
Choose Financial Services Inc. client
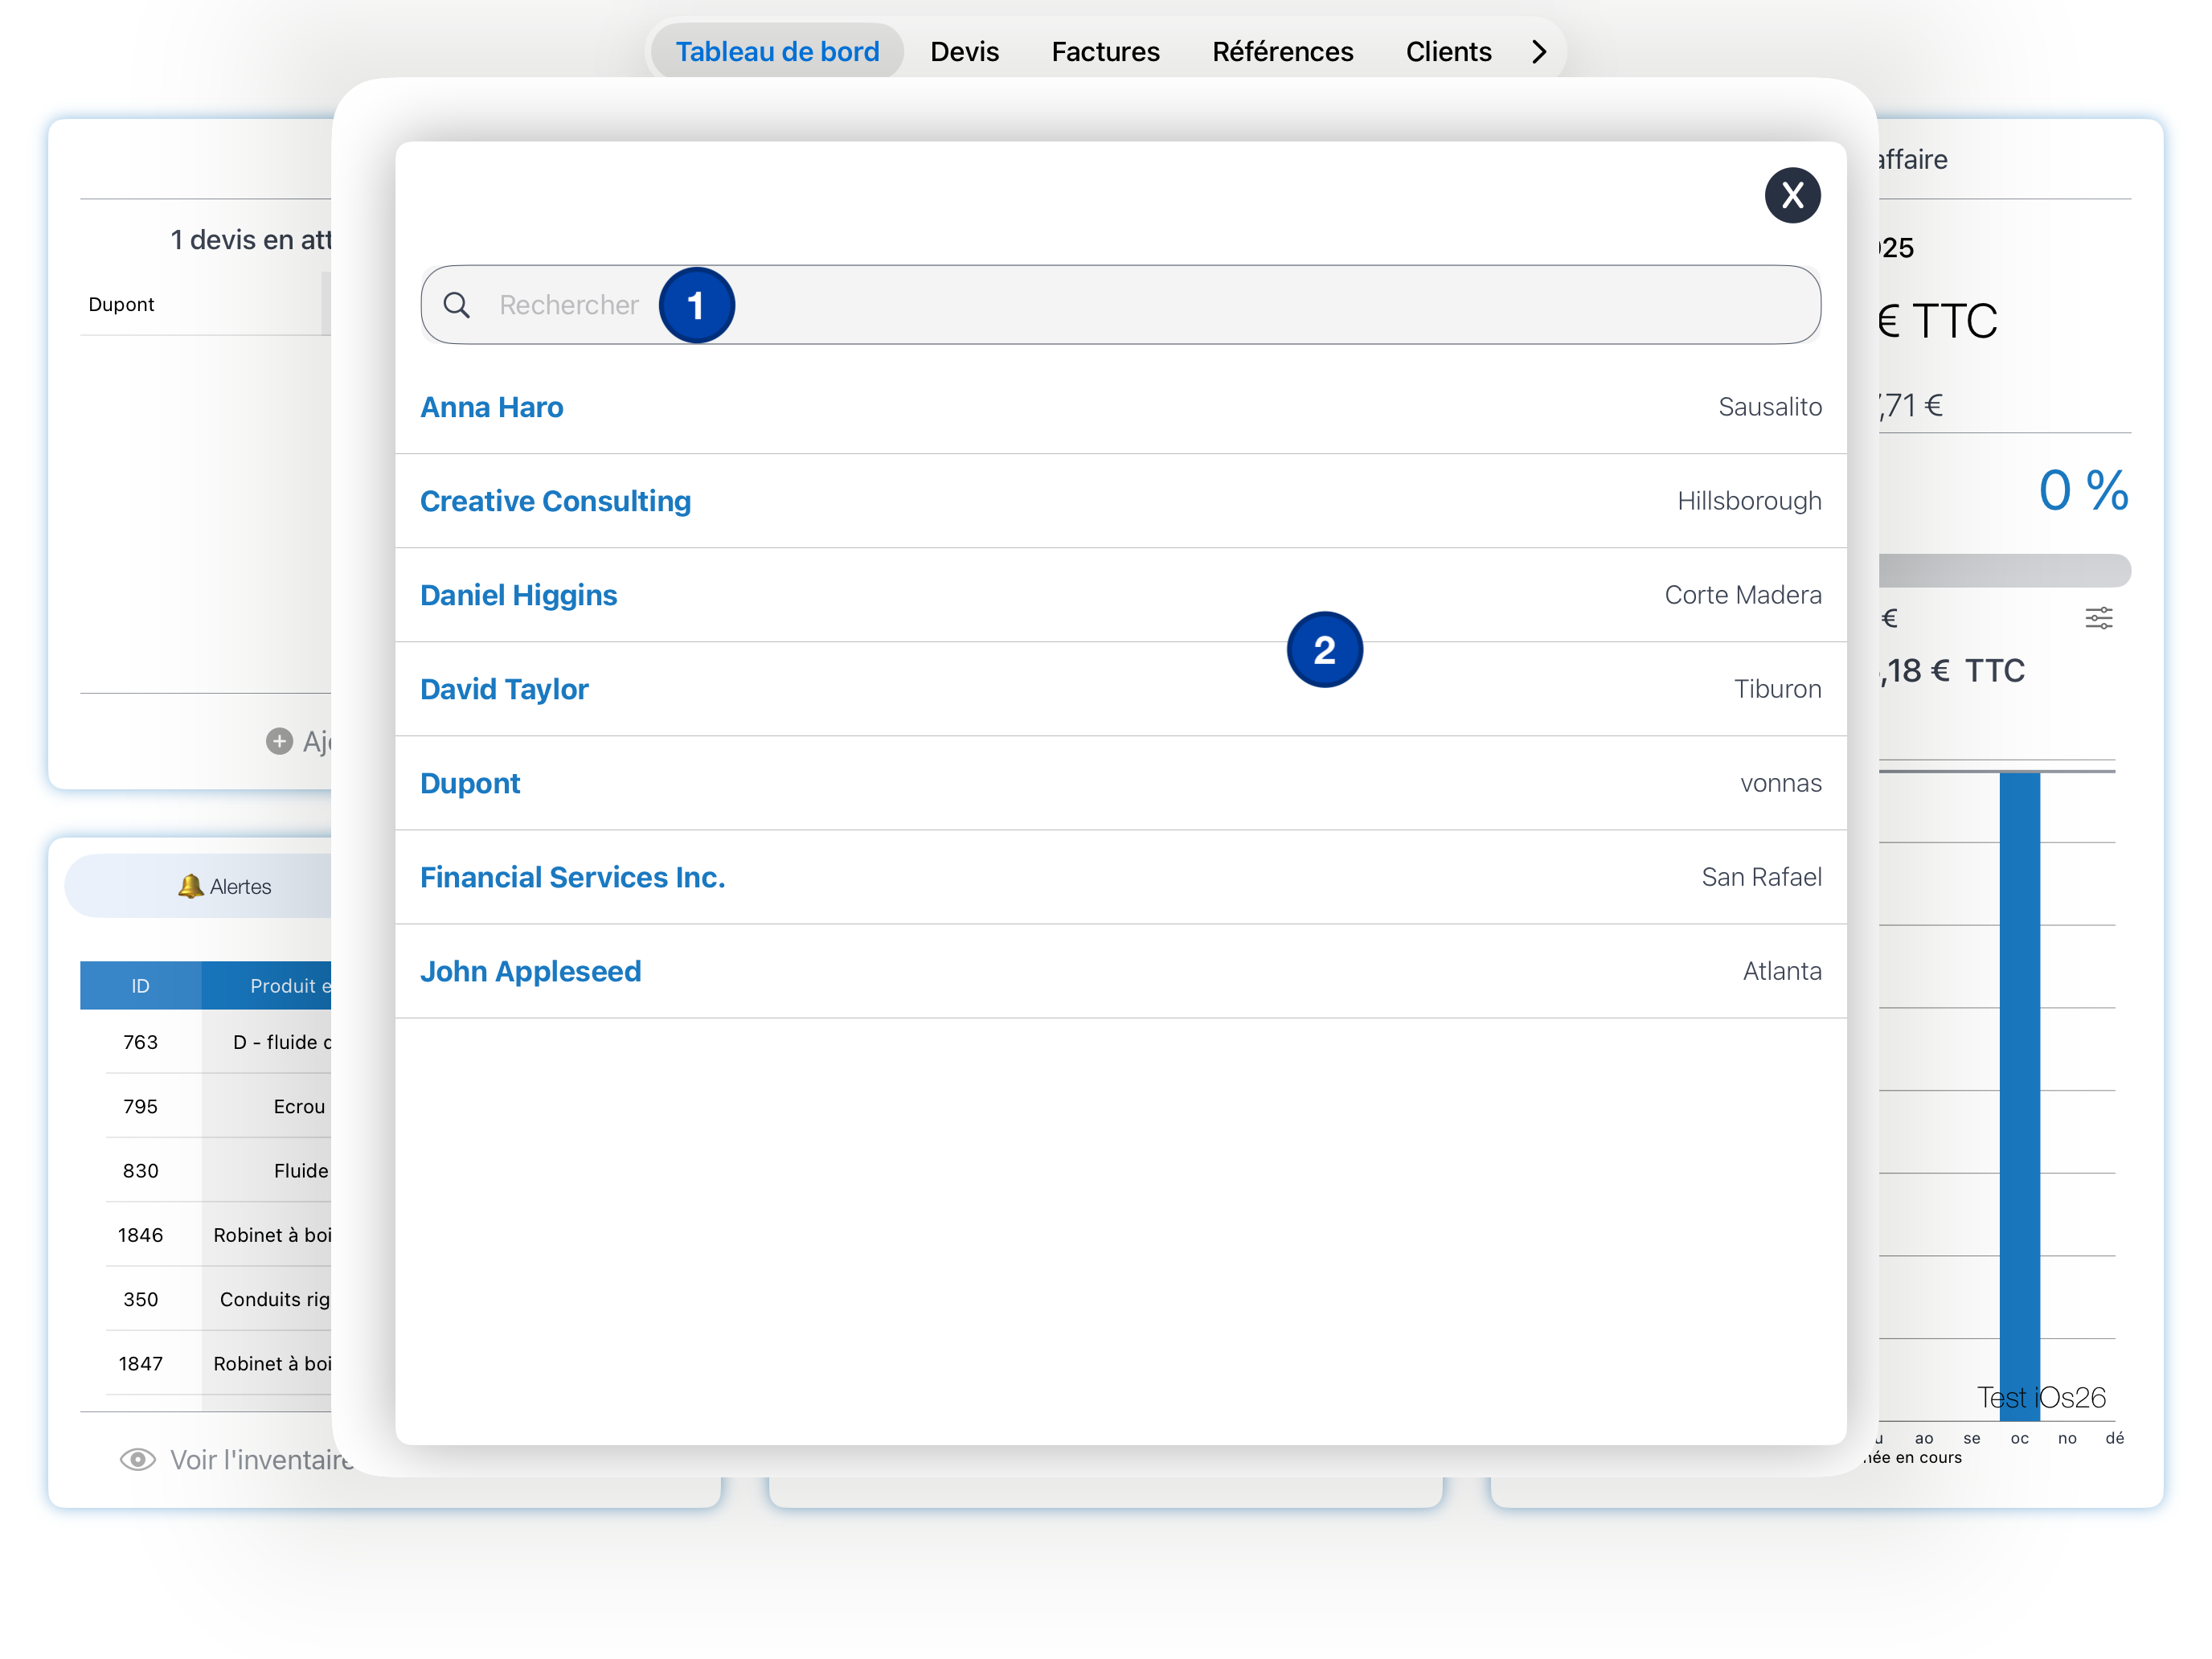tap(572, 877)
